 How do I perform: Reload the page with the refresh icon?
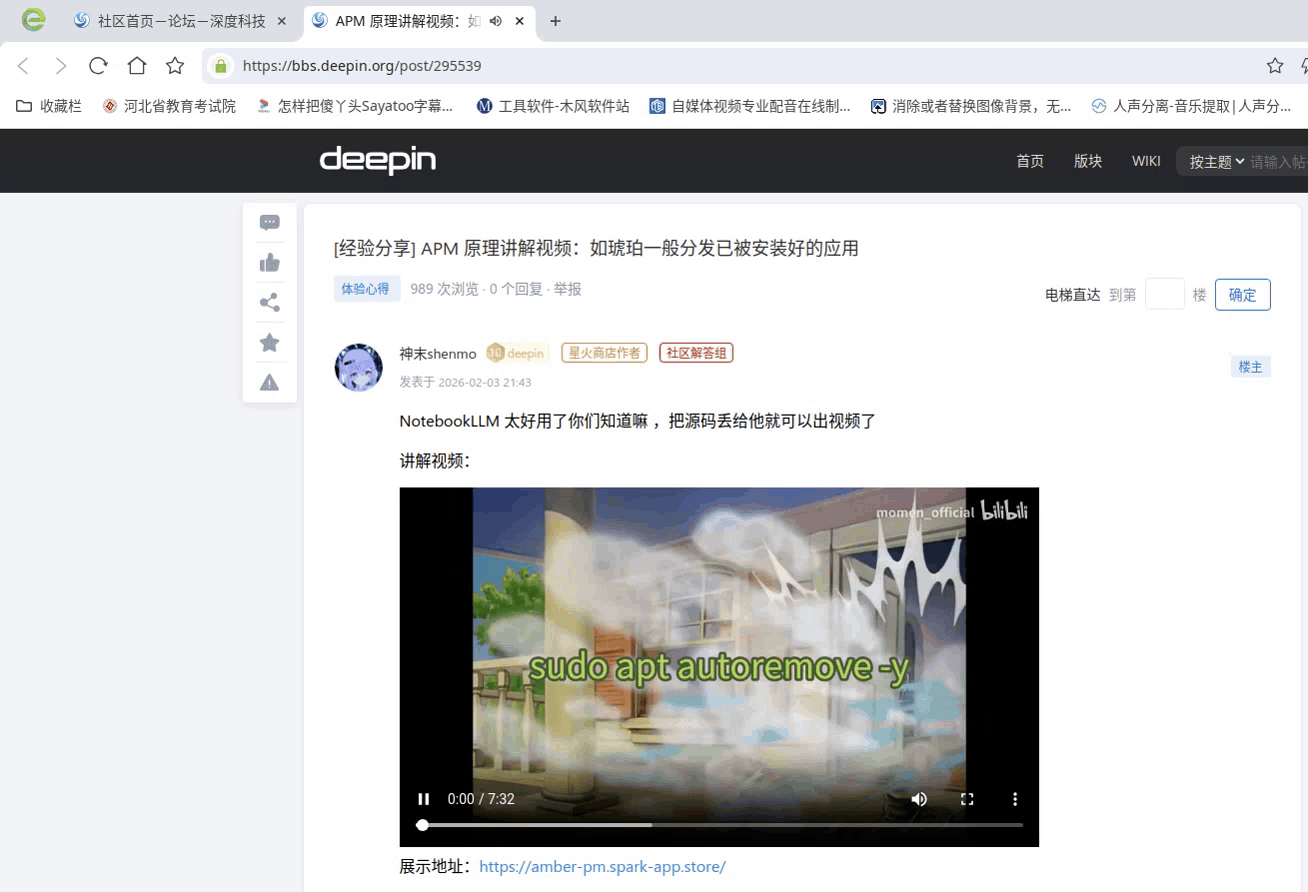coord(97,65)
